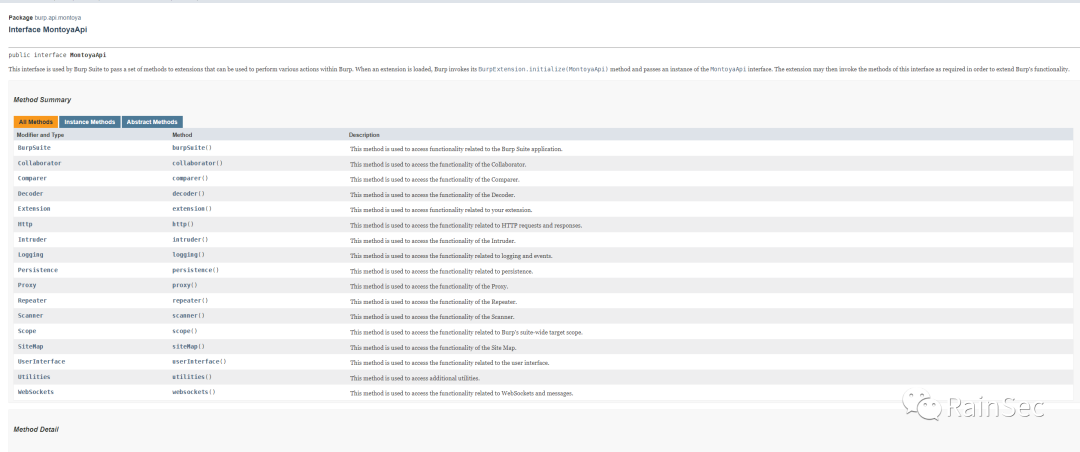Select the Site Map description text
The image size is (1080, 452).
pyautogui.click(x=433, y=348)
